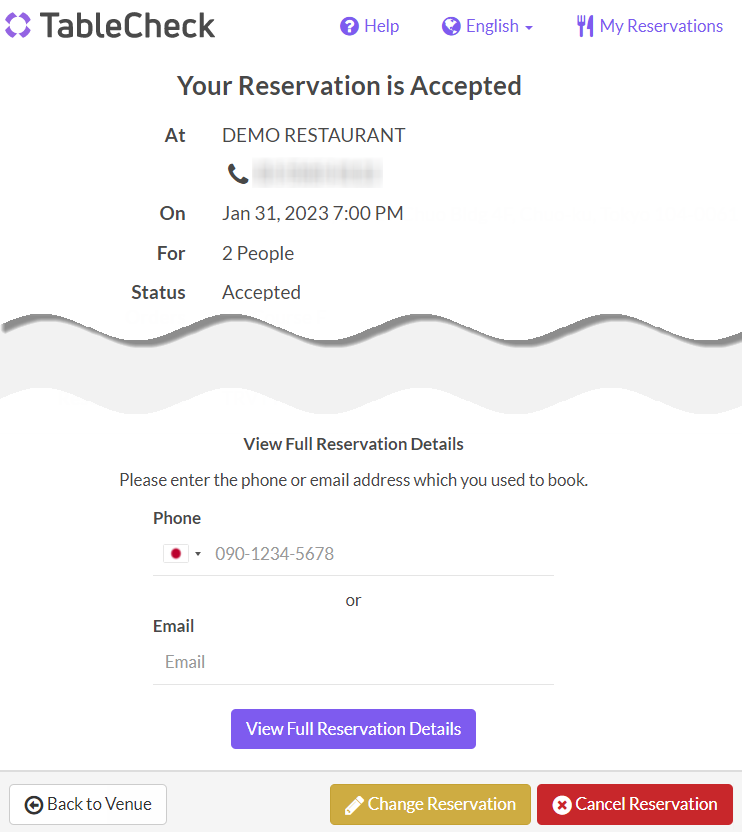Click the TableCheck logo icon
Screen dimensions: 742x832
(x=16, y=25)
